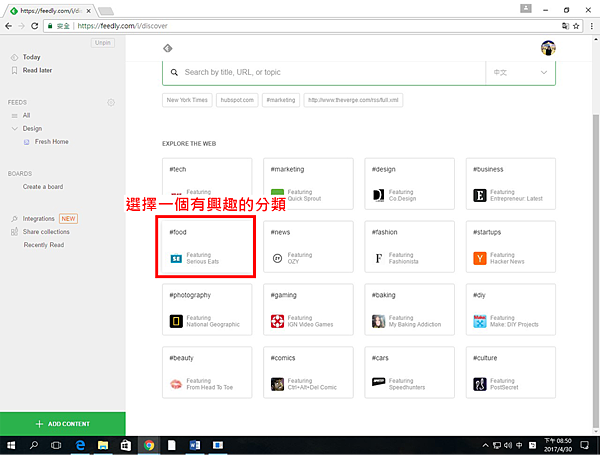The width and height of the screenshot is (600, 458).
Task: Click the Unpin sidebar button
Action: coord(103,43)
